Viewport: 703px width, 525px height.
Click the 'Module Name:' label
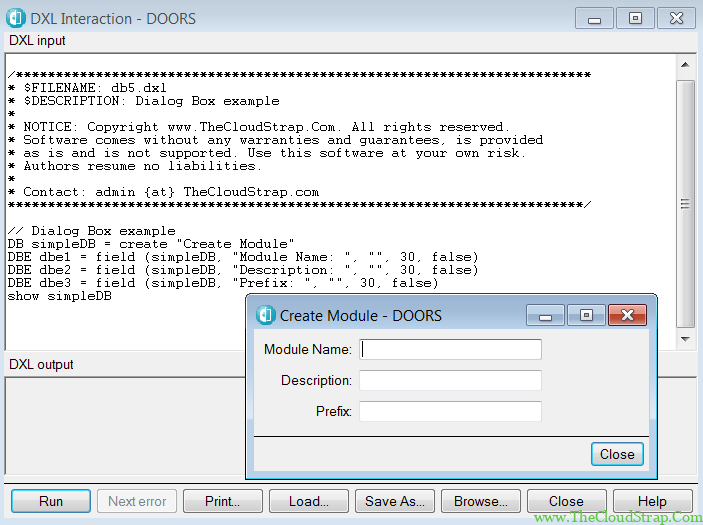[308, 349]
